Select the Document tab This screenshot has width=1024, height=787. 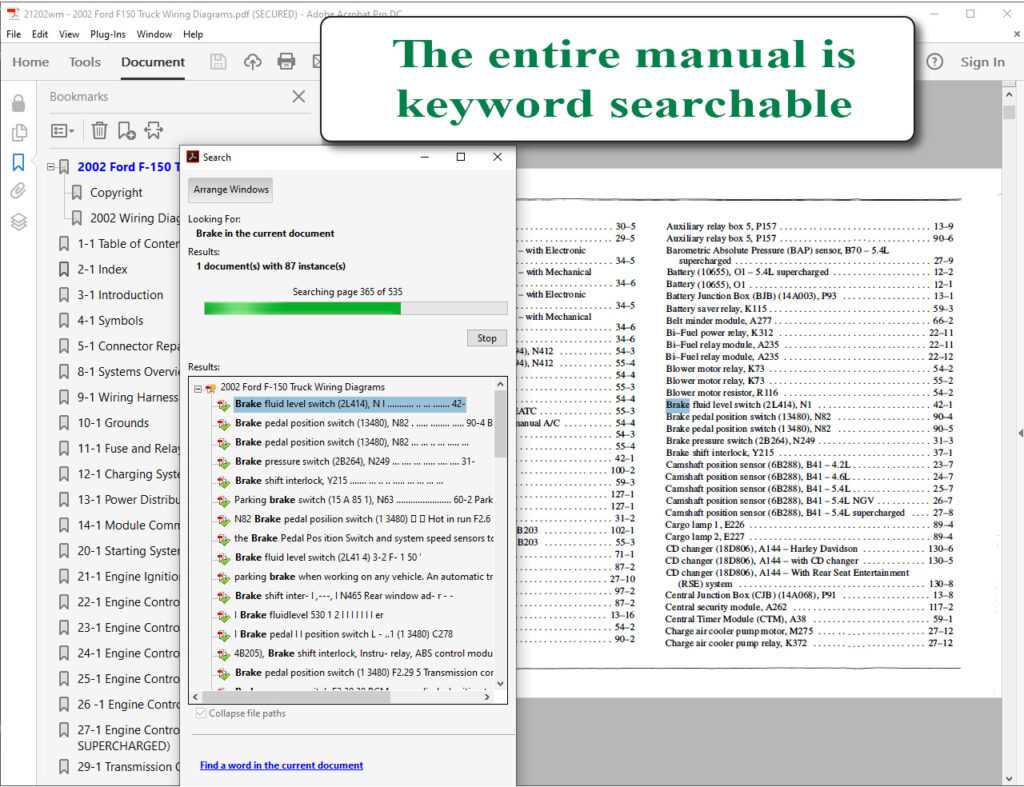pos(153,62)
